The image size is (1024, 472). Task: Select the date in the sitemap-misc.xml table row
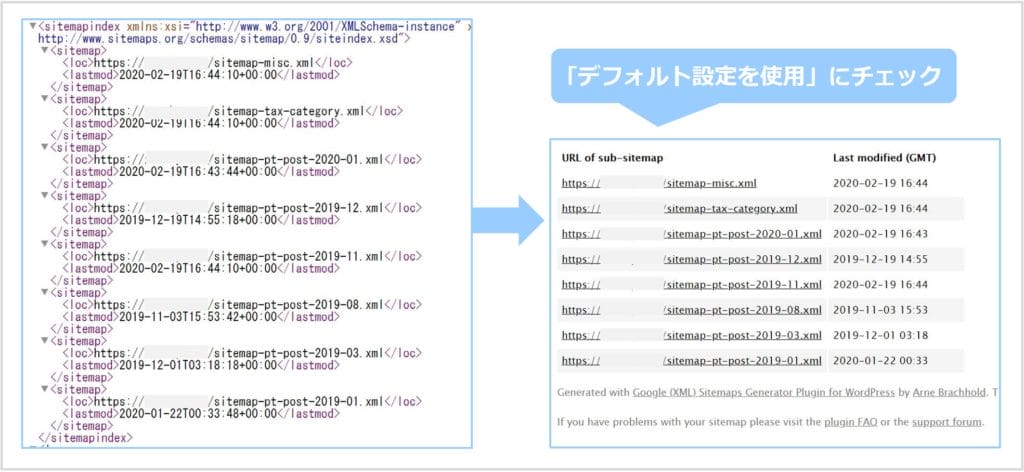(x=880, y=183)
